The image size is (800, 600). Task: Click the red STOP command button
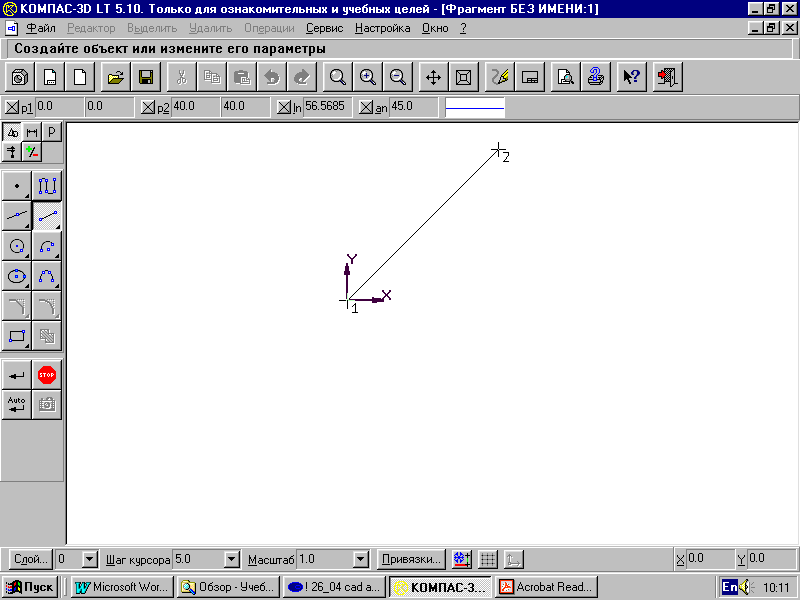(x=47, y=375)
